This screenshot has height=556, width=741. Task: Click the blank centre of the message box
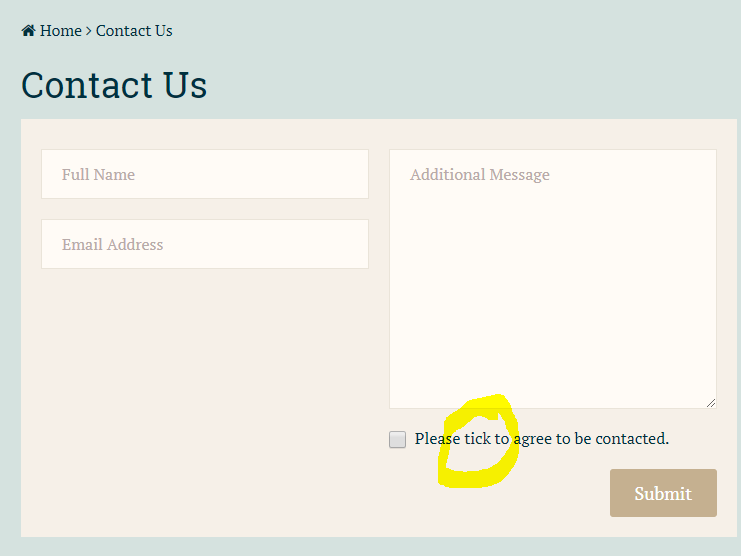[x=552, y=290]
